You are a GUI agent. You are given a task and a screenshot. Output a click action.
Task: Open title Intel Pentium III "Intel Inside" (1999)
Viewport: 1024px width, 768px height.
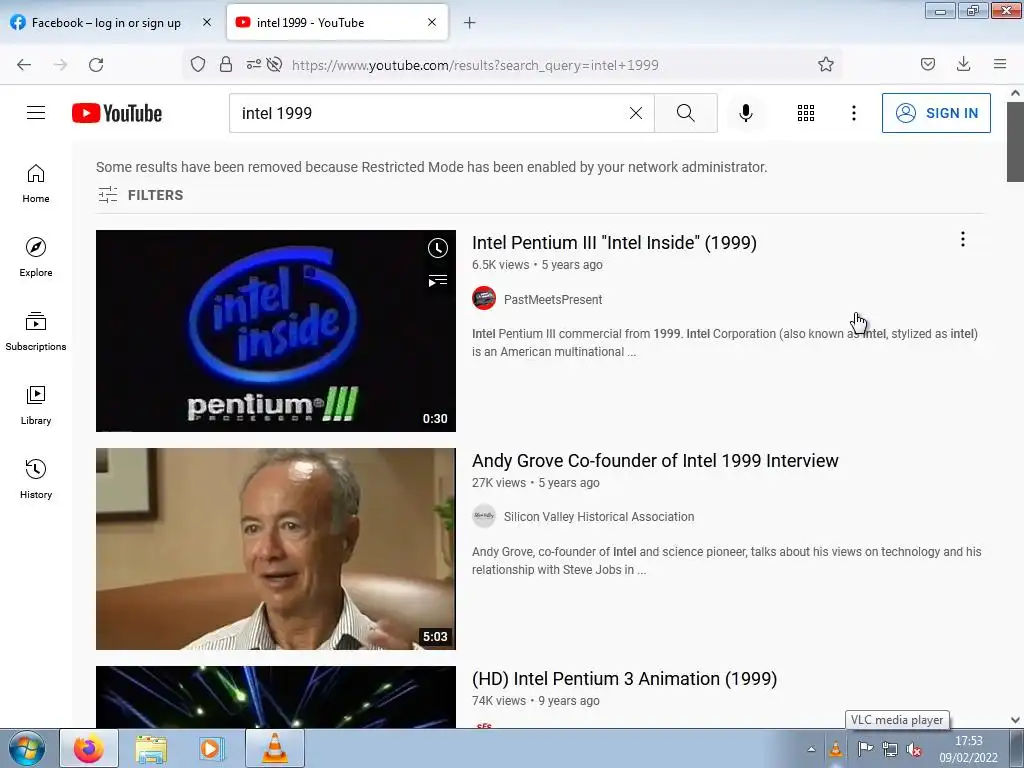(614, 243)
